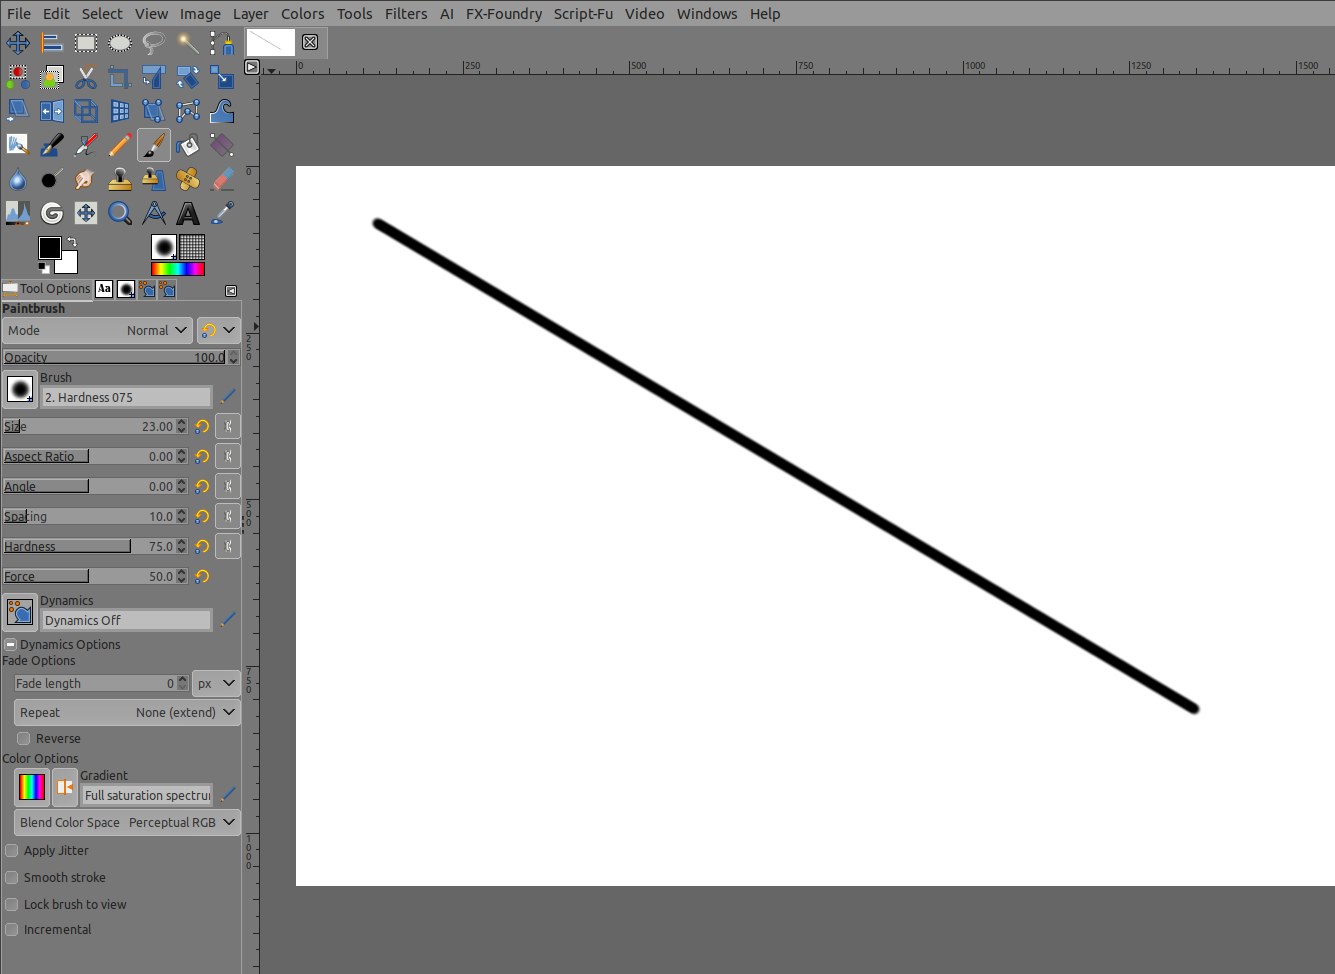1335x974 pixels.
Task: Select the Text tool
Action: click(x=188, y=213)
